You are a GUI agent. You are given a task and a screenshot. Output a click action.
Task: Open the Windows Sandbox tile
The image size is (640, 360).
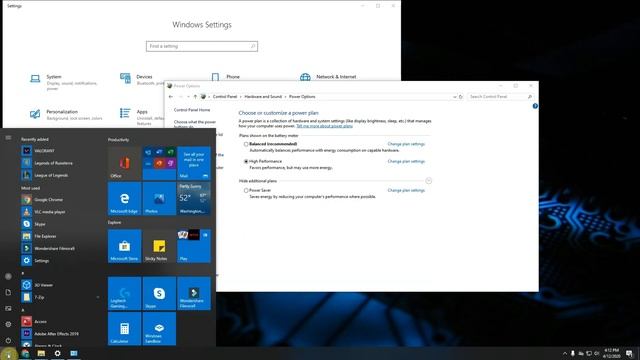click(x=159, y=329)
